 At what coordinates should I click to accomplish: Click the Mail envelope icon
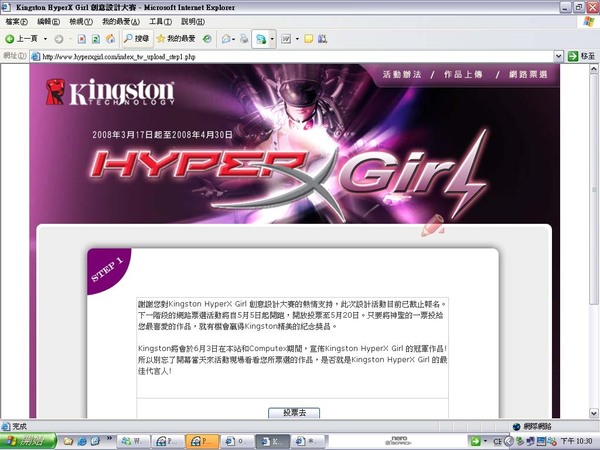click(227, 39)
